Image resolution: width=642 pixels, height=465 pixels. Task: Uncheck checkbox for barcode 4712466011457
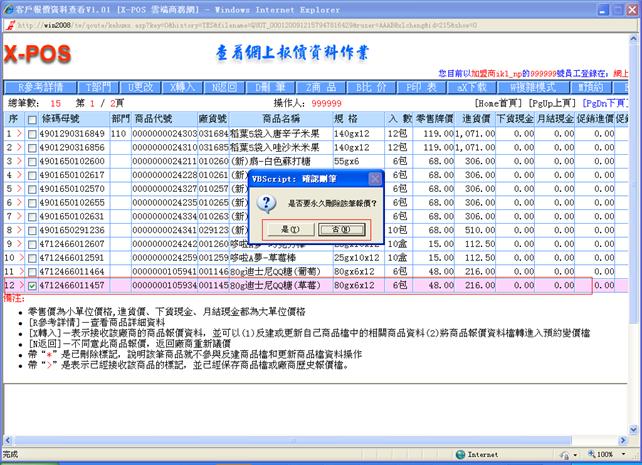(33, 286)
